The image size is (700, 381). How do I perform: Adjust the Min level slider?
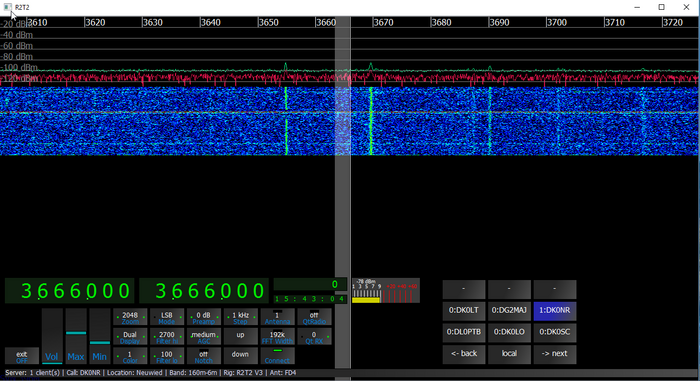(100, 336)
